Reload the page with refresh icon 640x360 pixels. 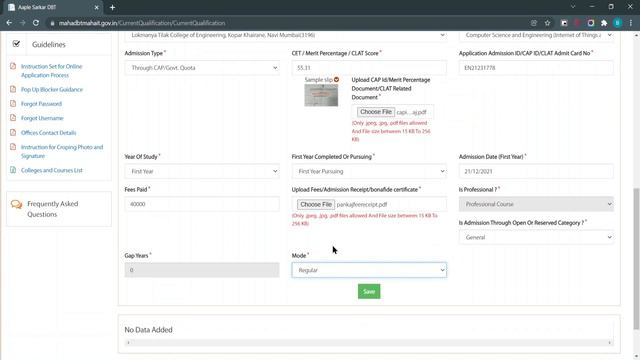36,23
